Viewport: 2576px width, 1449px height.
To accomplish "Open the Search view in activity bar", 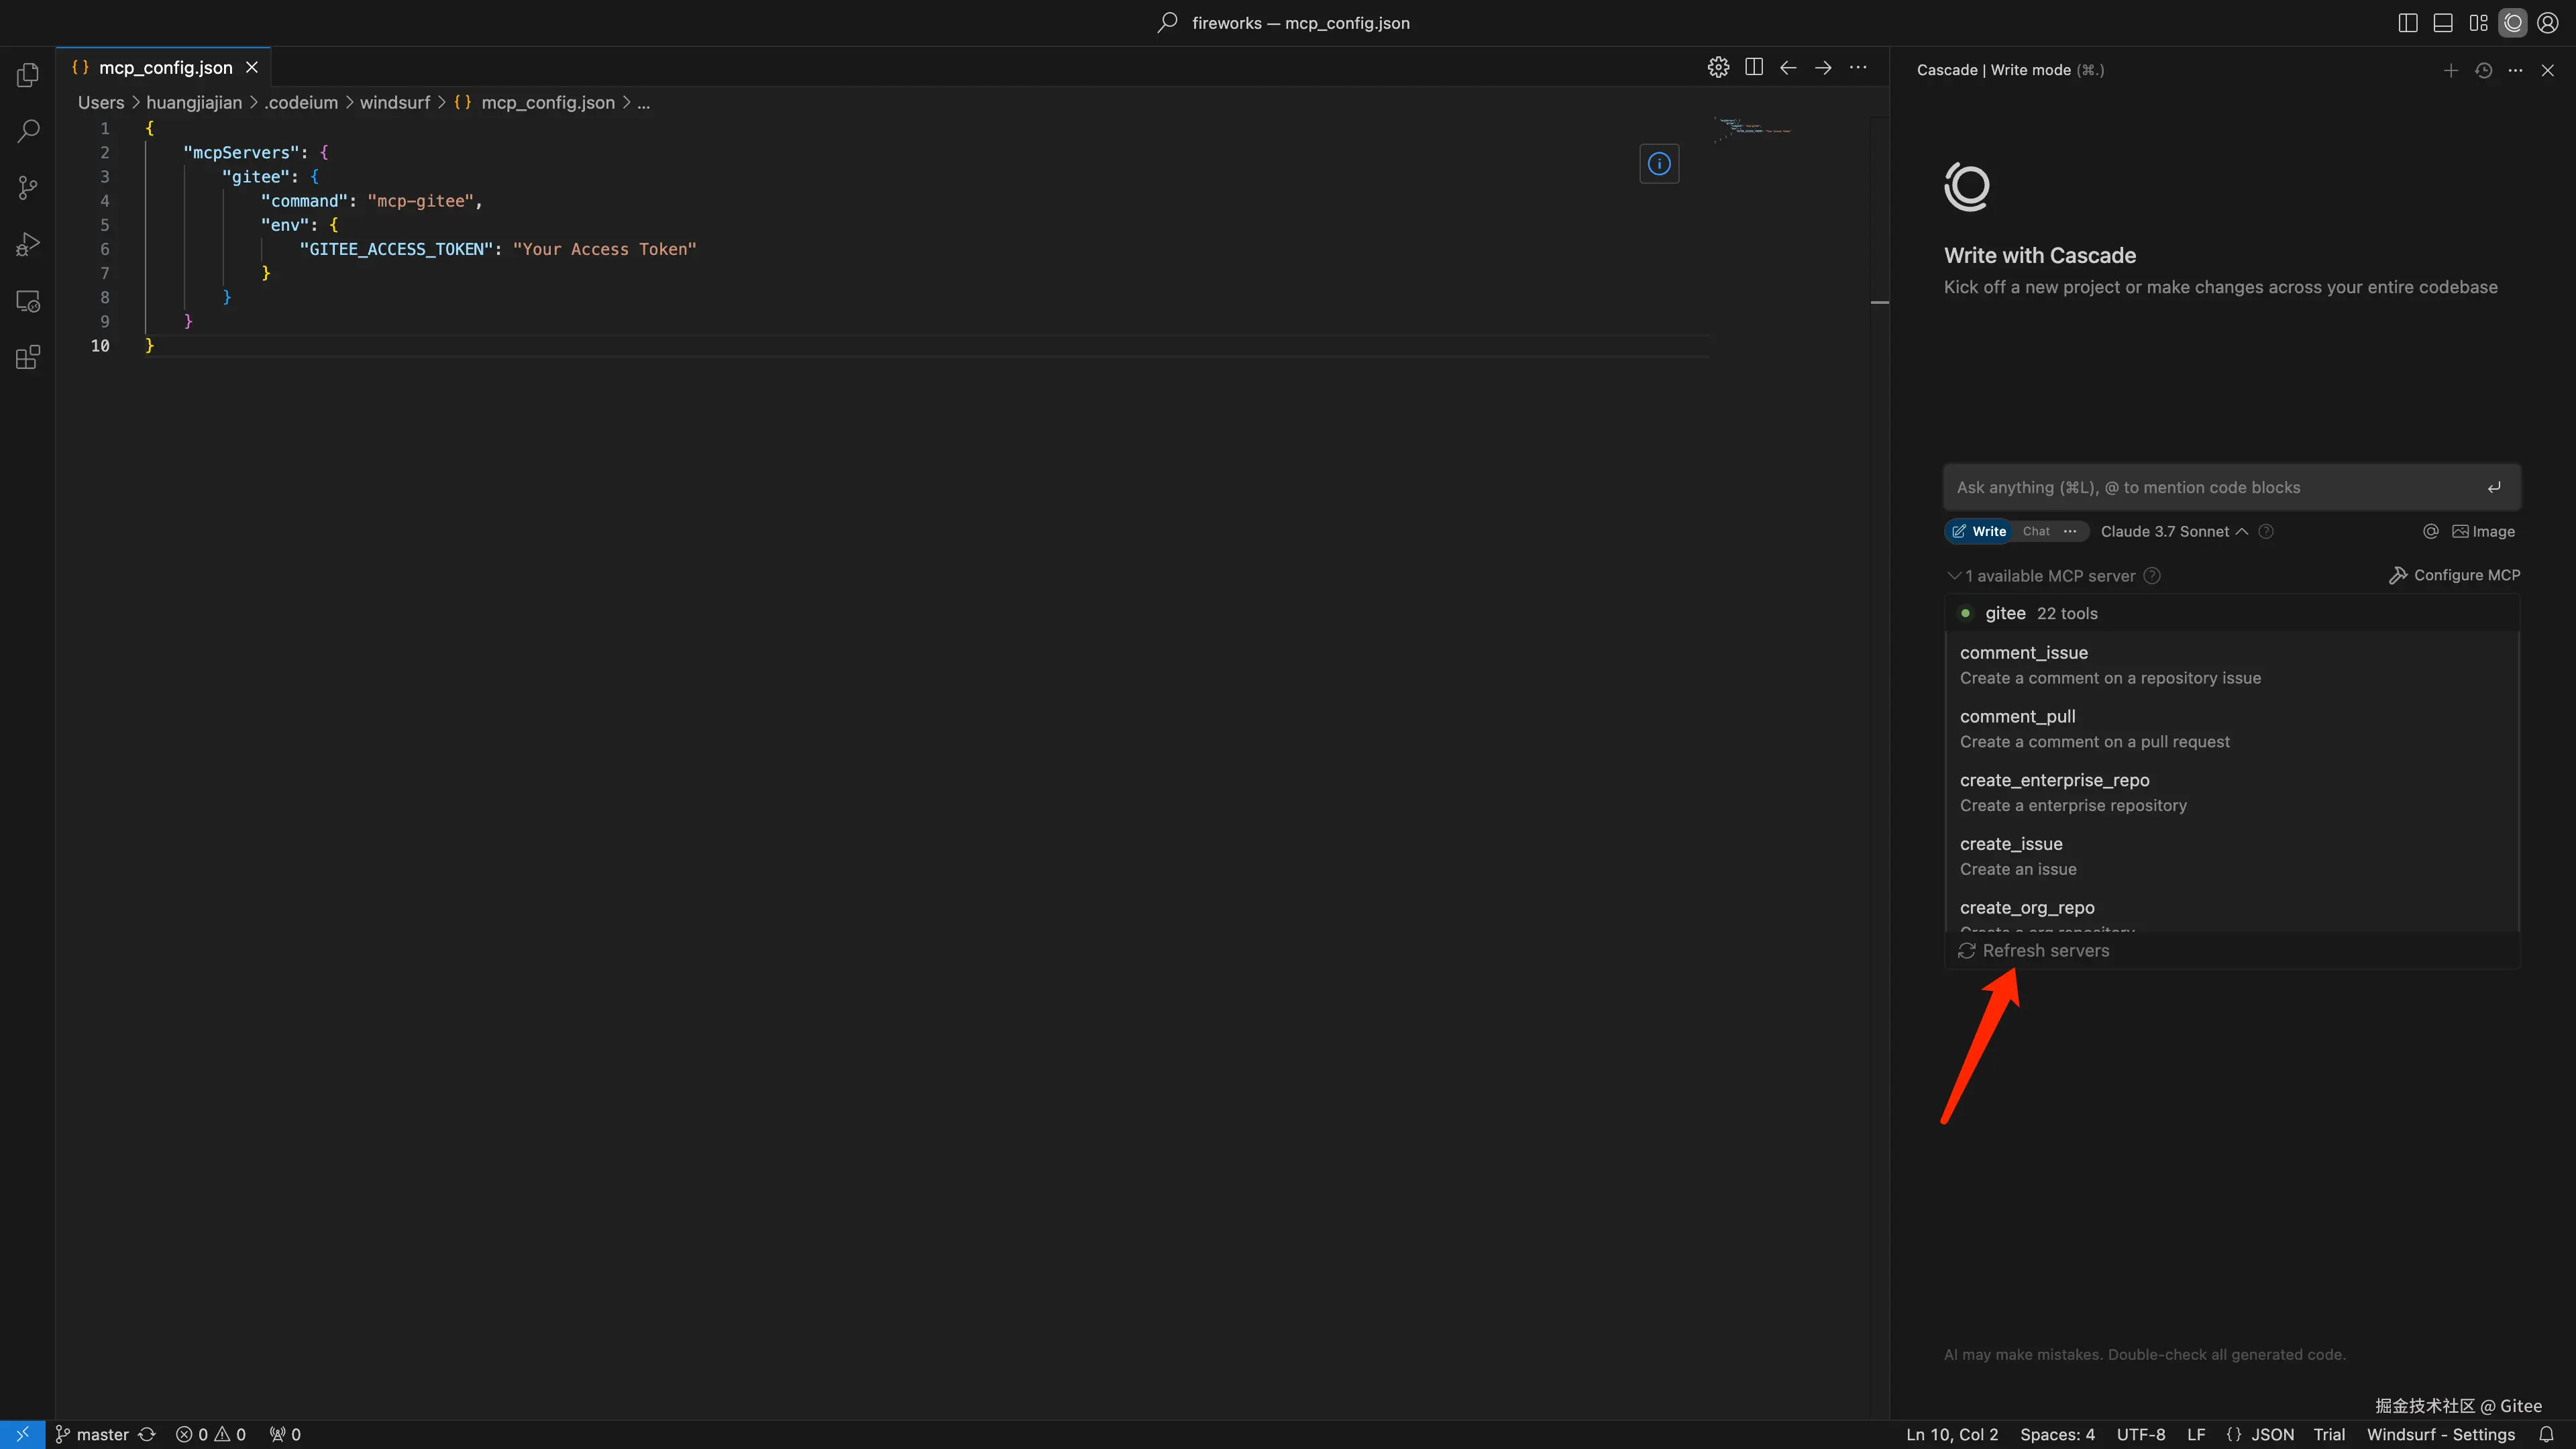I will click(x=28, y=131).
